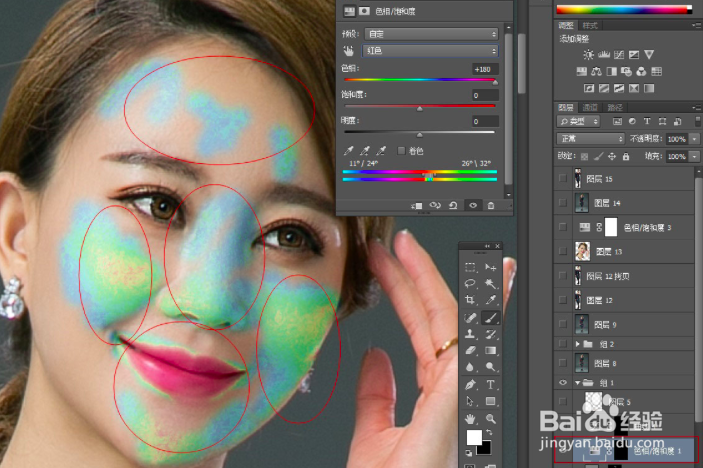Select the Blur tool
This screenshot has height=468, width=703.
tap(470, 367)
